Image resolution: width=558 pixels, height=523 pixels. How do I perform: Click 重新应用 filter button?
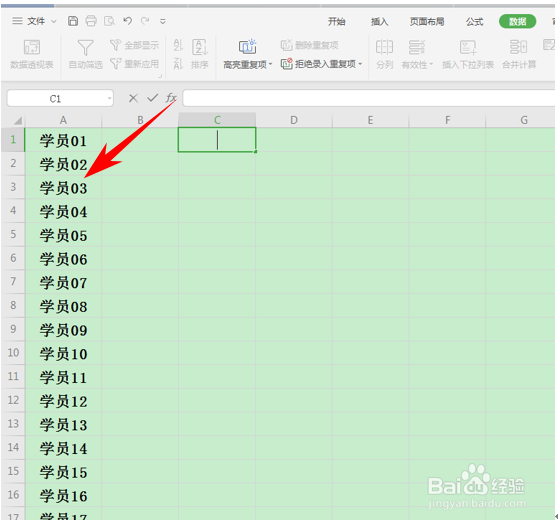(135, 64)
